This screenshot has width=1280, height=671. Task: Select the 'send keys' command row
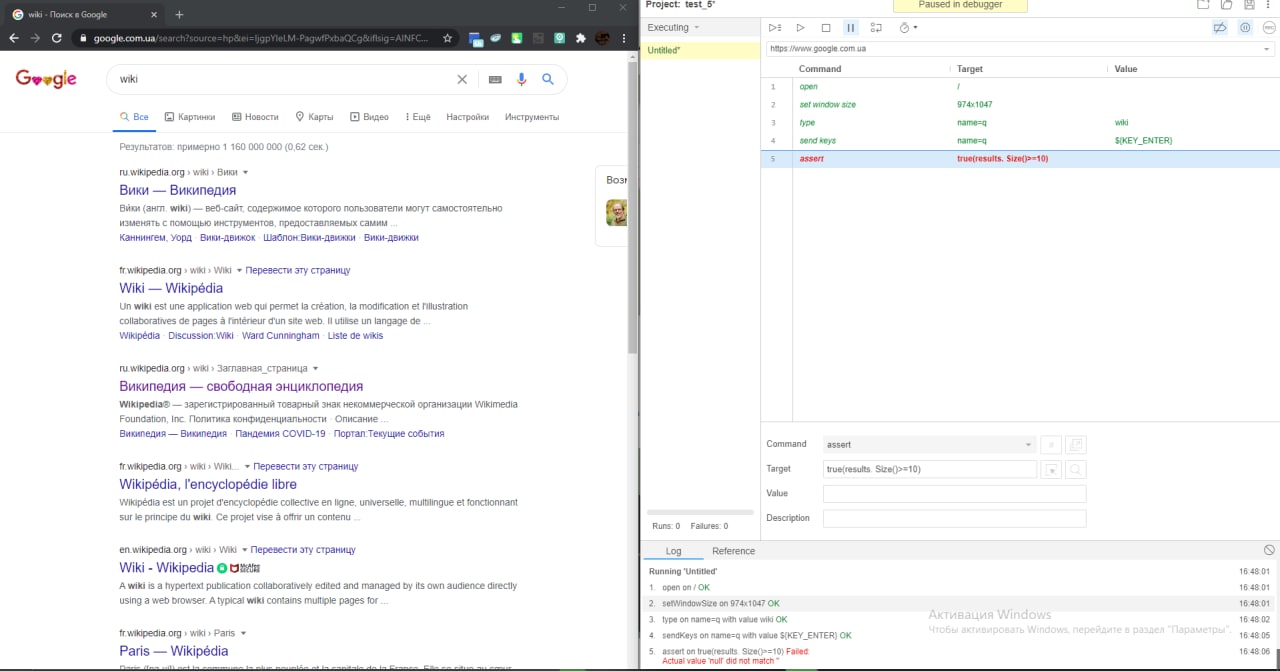1020,141
